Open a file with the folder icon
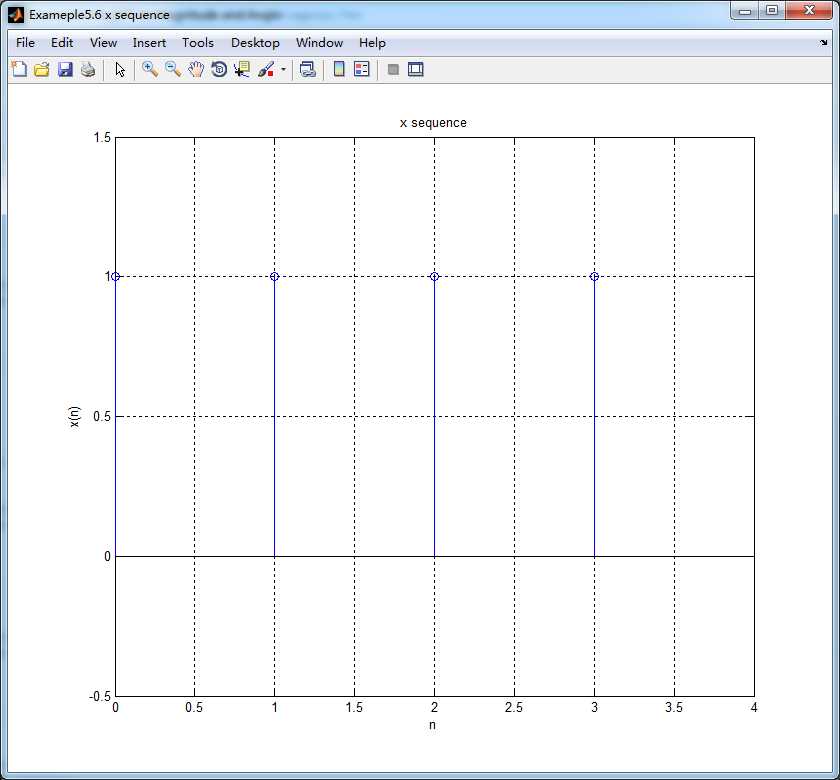 point(42,70)
